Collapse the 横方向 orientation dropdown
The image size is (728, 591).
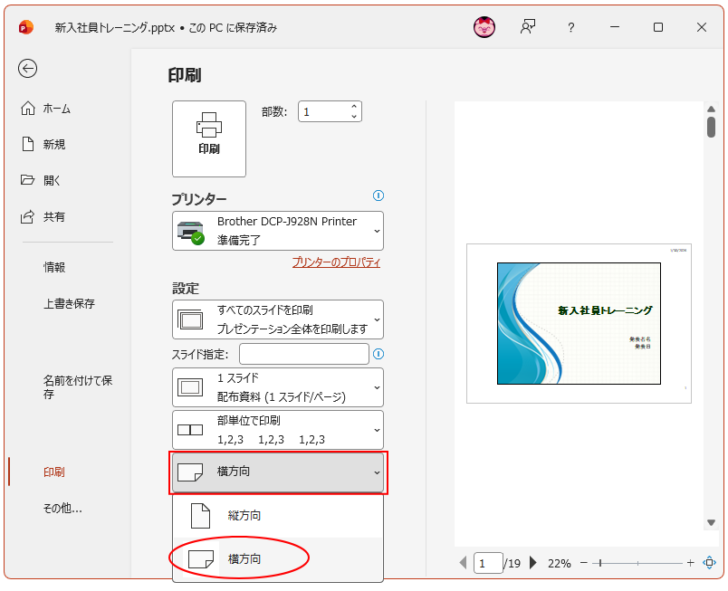pyautogui.click(x=278, y=472)
